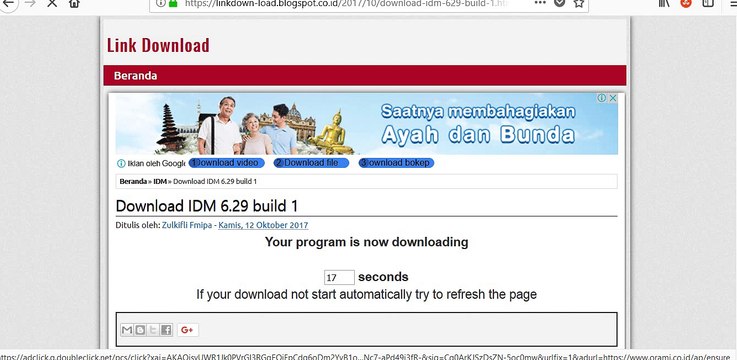Open the browser home page icon

[x=74, y=3]
